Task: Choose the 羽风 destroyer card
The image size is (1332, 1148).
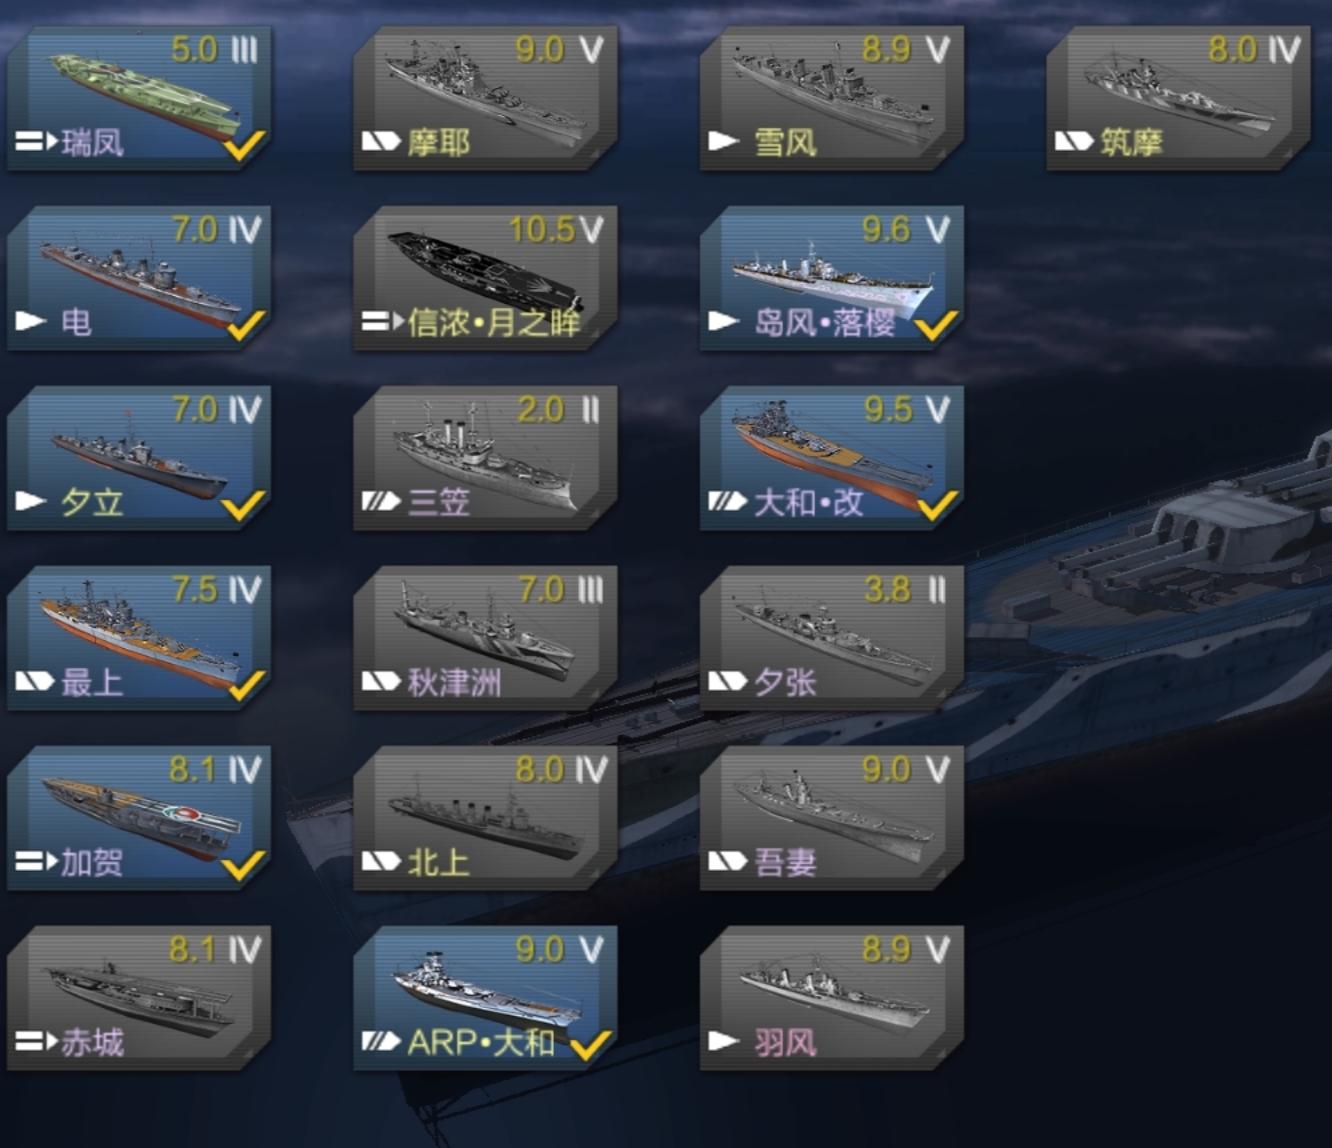Action: pyautogui.click(x=832, y=998)
